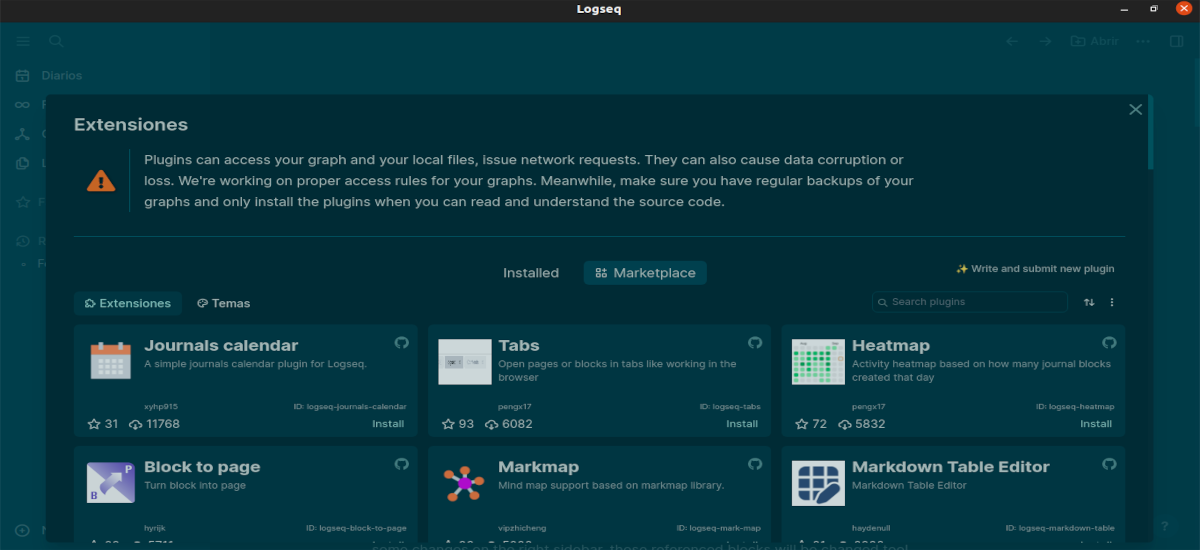Screen dimensions: 1200x550
Task: Select the Extensiones category tab
Action: point(128,303)
